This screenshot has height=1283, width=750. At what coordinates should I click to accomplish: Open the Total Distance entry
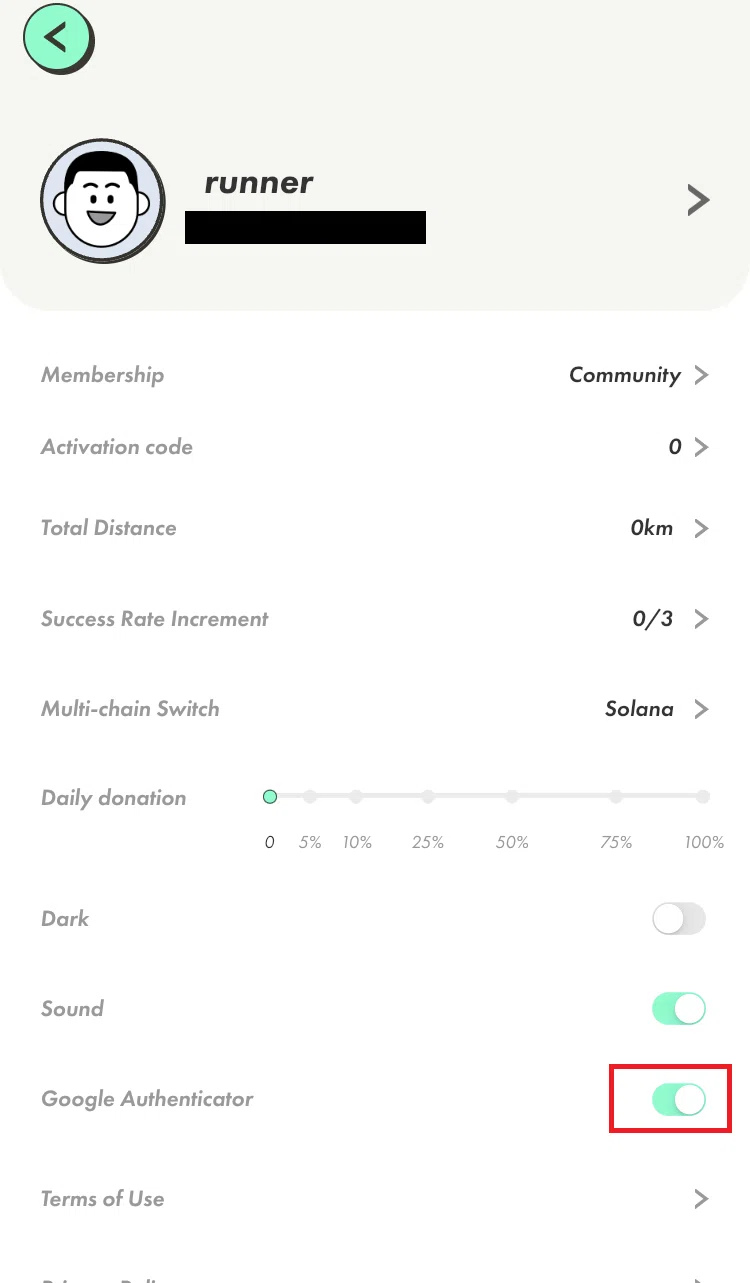[375, 528]
